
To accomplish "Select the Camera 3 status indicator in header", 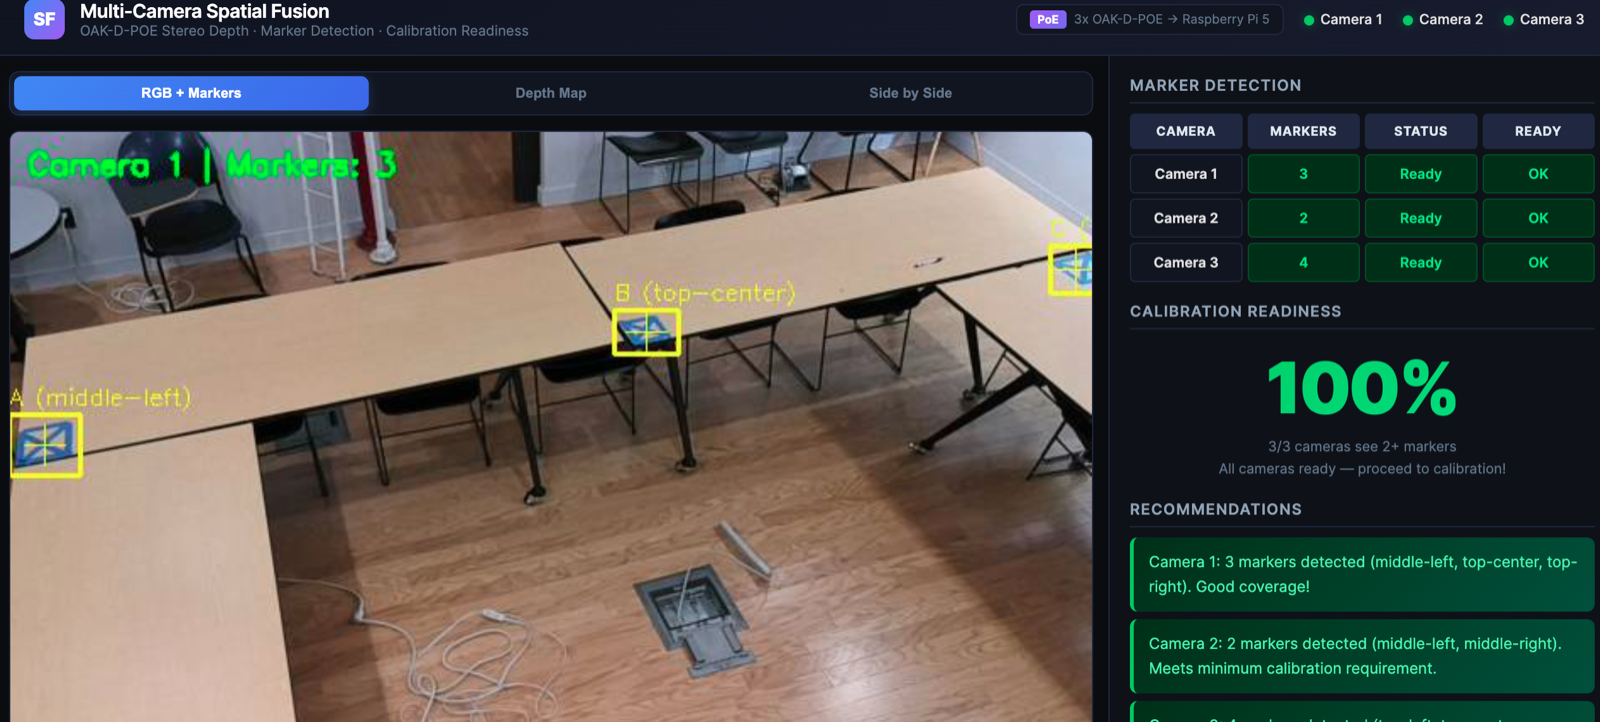I will (x=1544, y=19).
